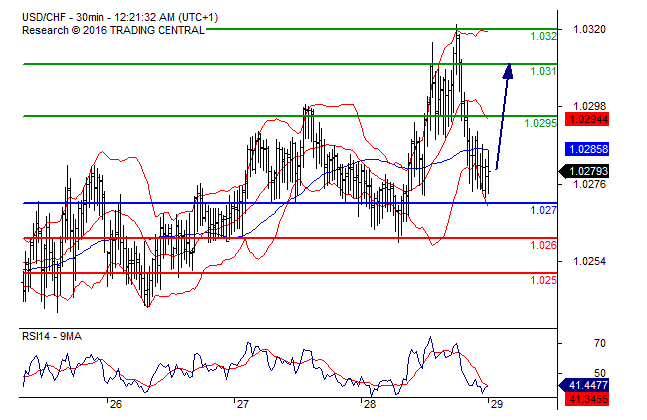This screenshot has height=420, width=647.
Task: Click the 1.0298 price axis label
Action: (589, 106)
